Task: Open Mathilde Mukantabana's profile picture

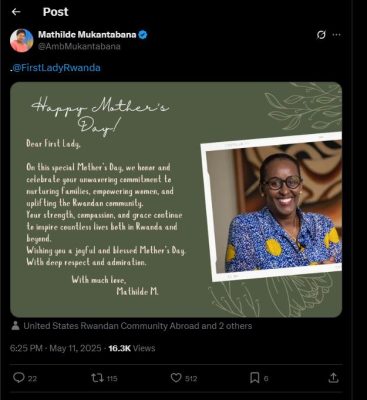Action: click(22, 40)
